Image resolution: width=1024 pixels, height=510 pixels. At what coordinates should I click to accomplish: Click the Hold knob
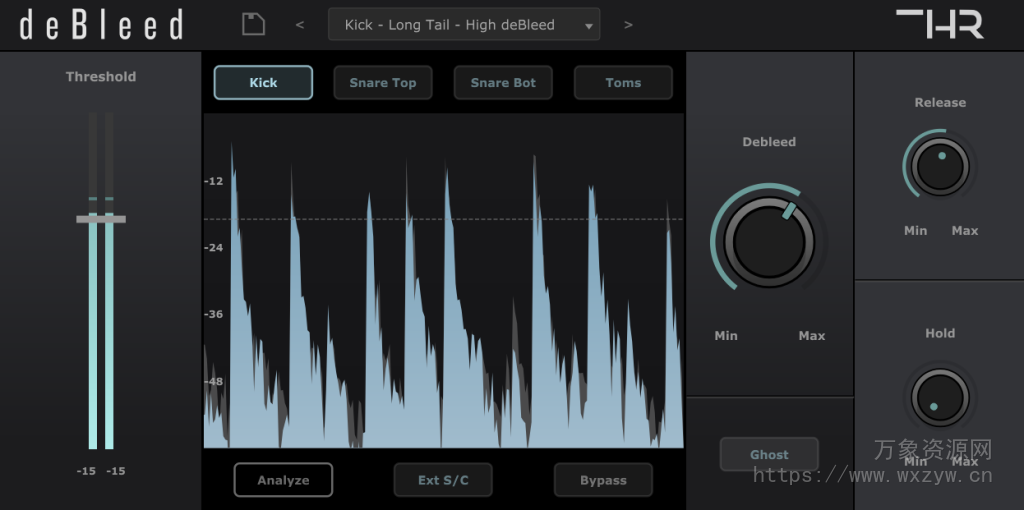tap(940, 396)
